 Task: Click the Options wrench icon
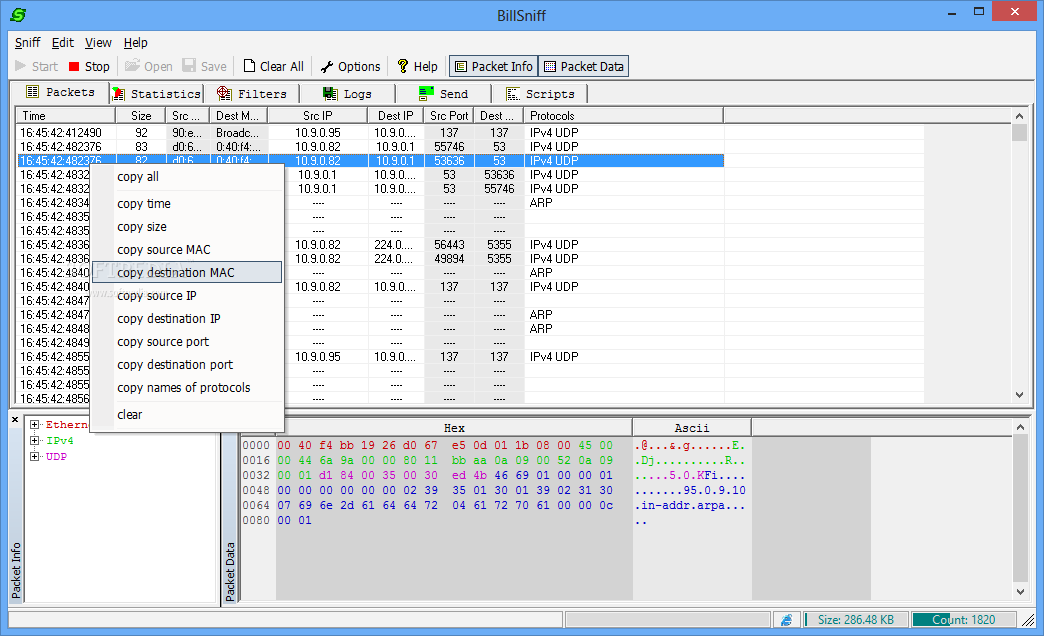tap(327, 67)
